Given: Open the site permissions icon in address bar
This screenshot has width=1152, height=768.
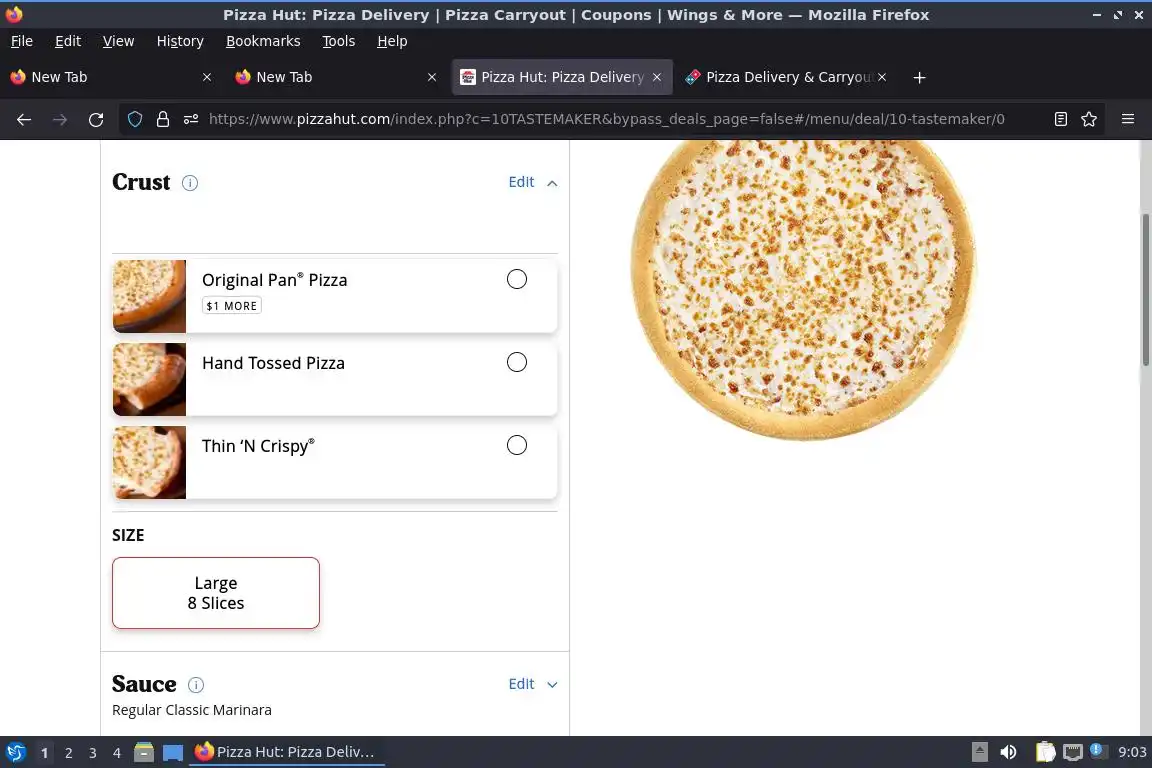Looking at the screenshot, I should [x=191, y=119].
